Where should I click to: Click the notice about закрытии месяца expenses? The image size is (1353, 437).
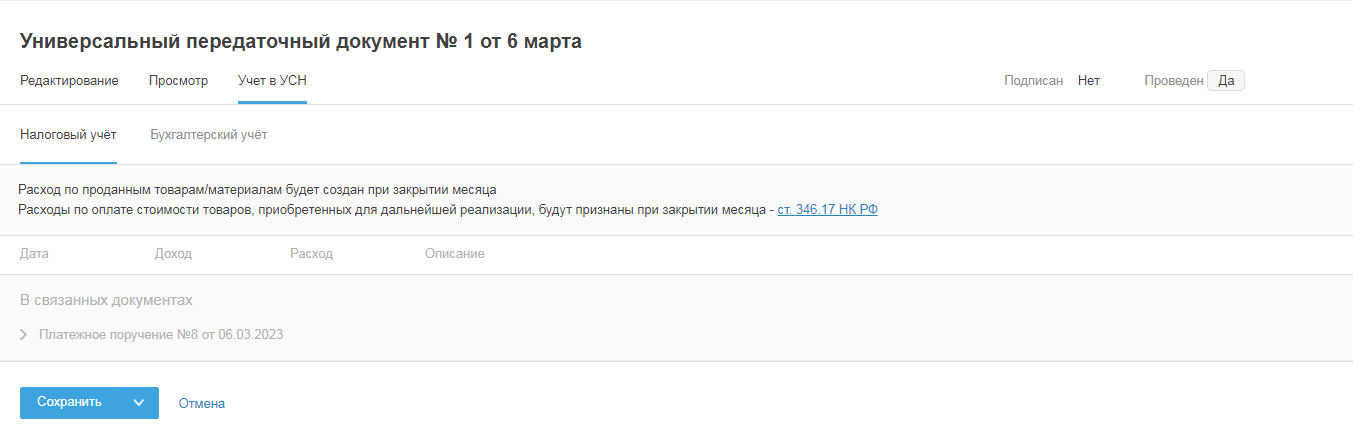point(257,189)
